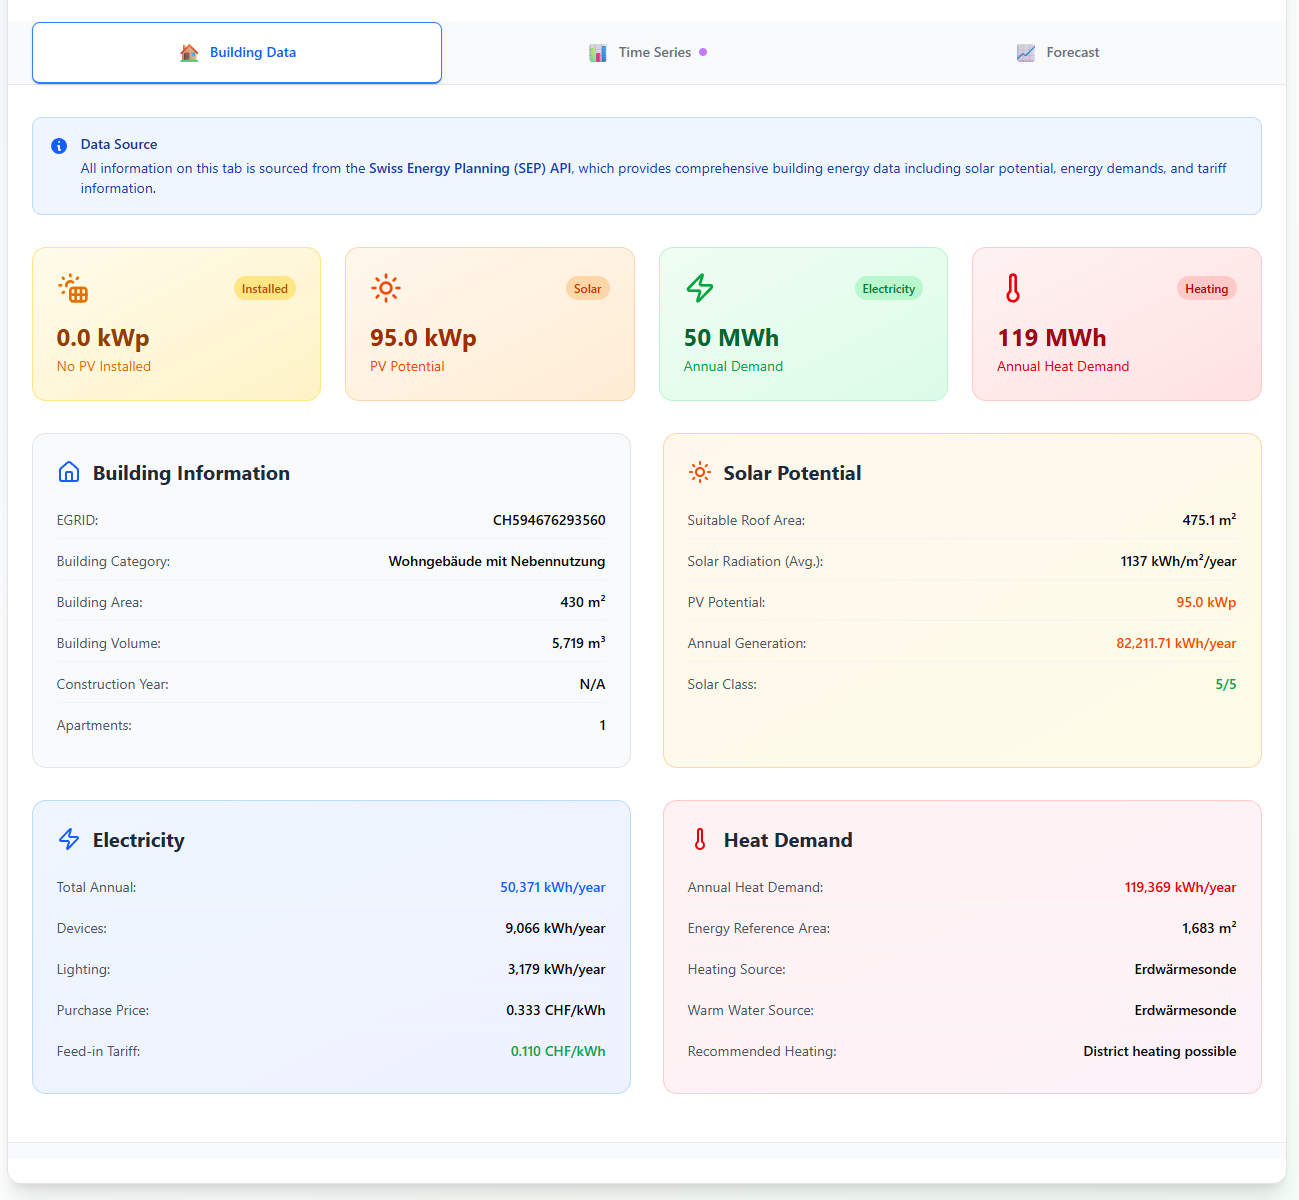The height and width of the screenshot is (1200, 1299).
Task: Click the sun icon on PV Potential card
Action: tap(386, 288)
